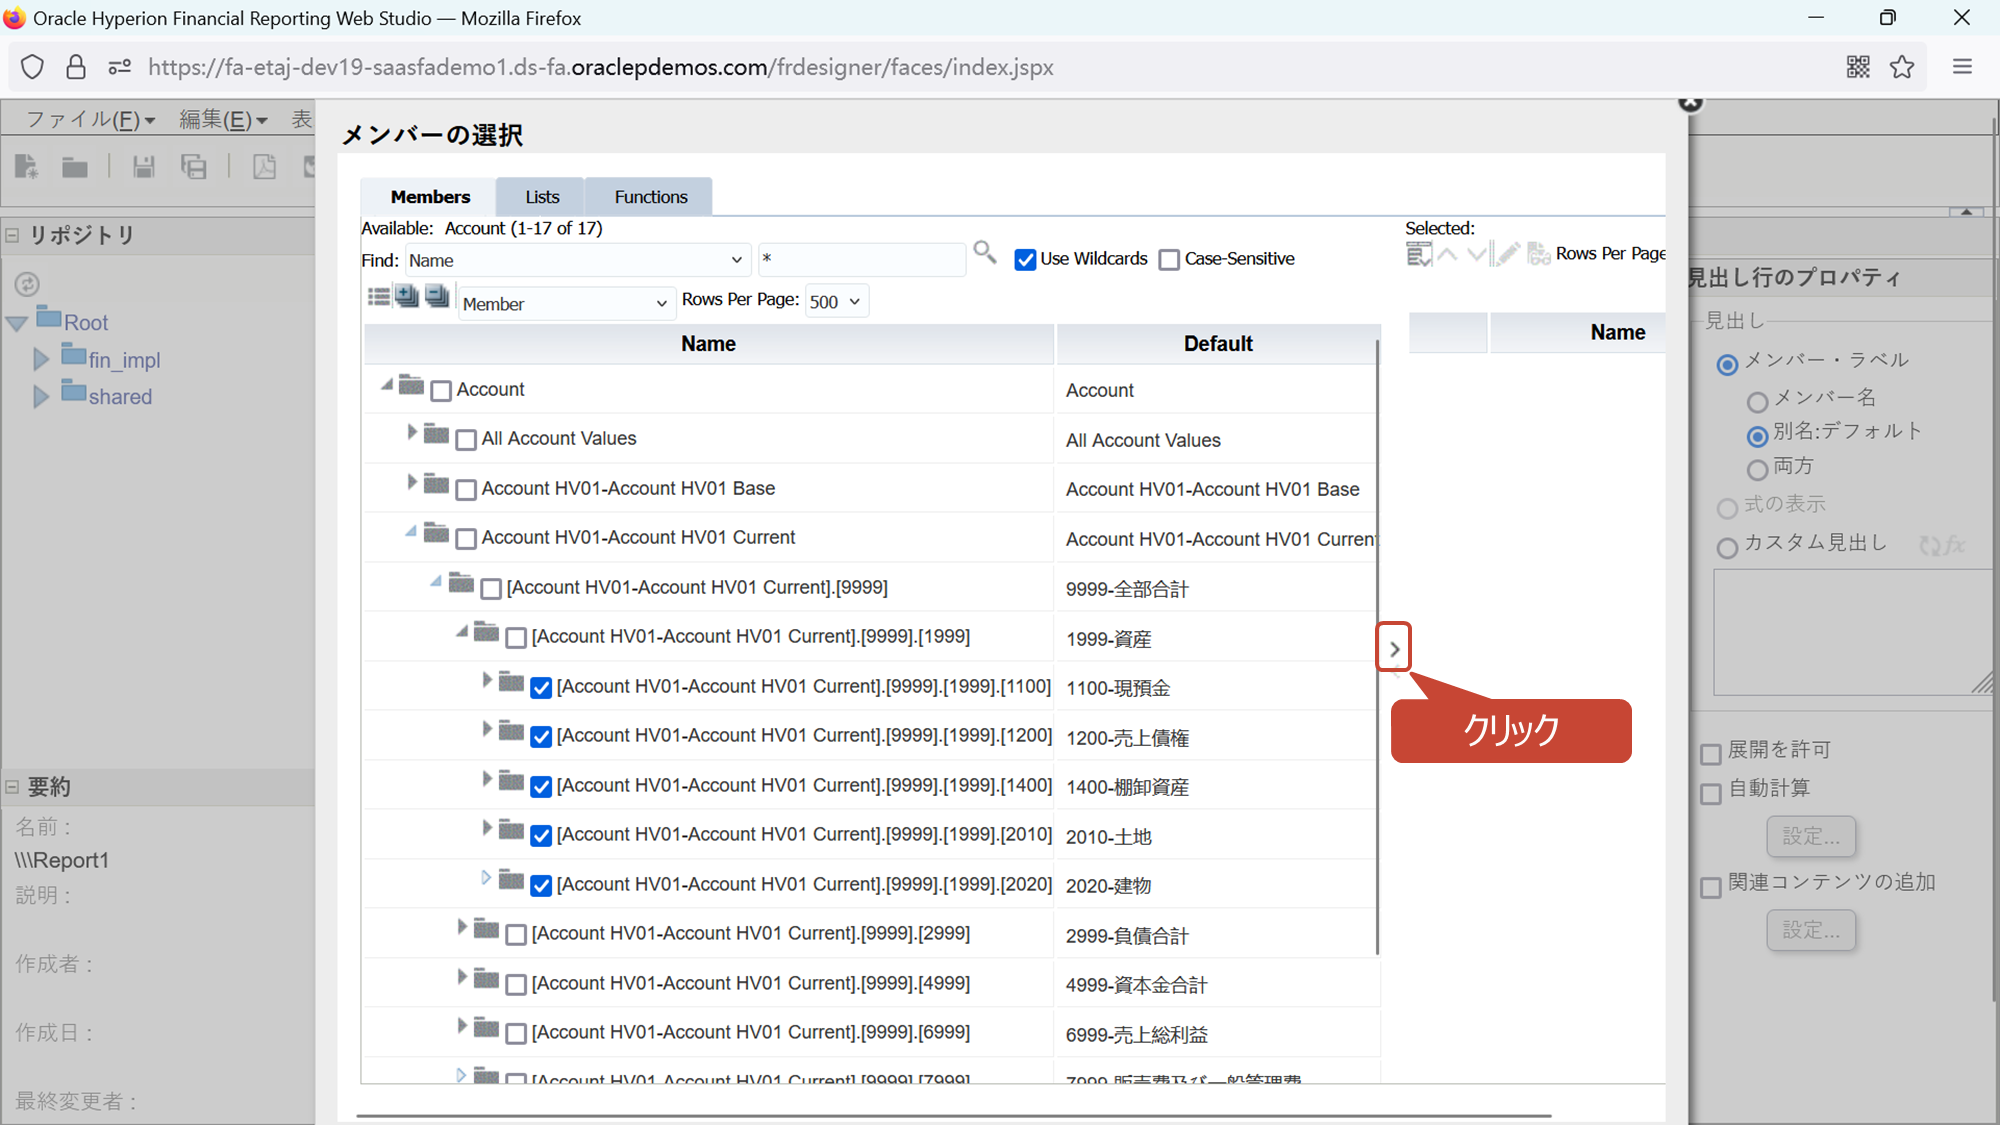Click the list view icon left of expand

(379, 297)
